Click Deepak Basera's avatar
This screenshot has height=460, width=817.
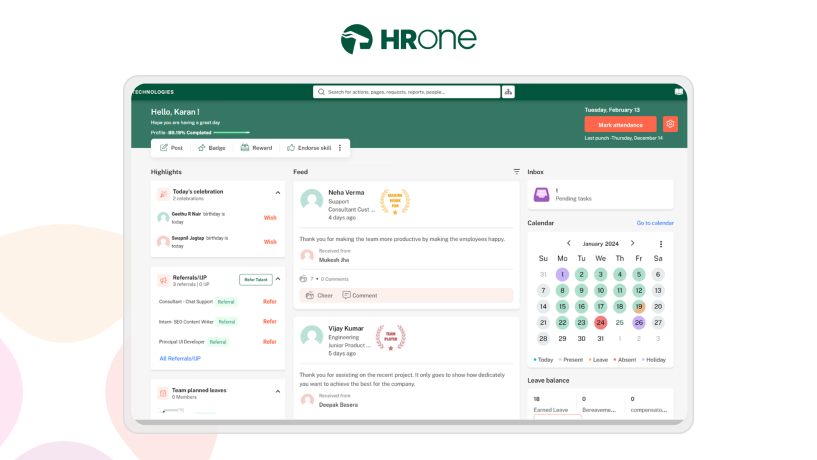(307, 400)
